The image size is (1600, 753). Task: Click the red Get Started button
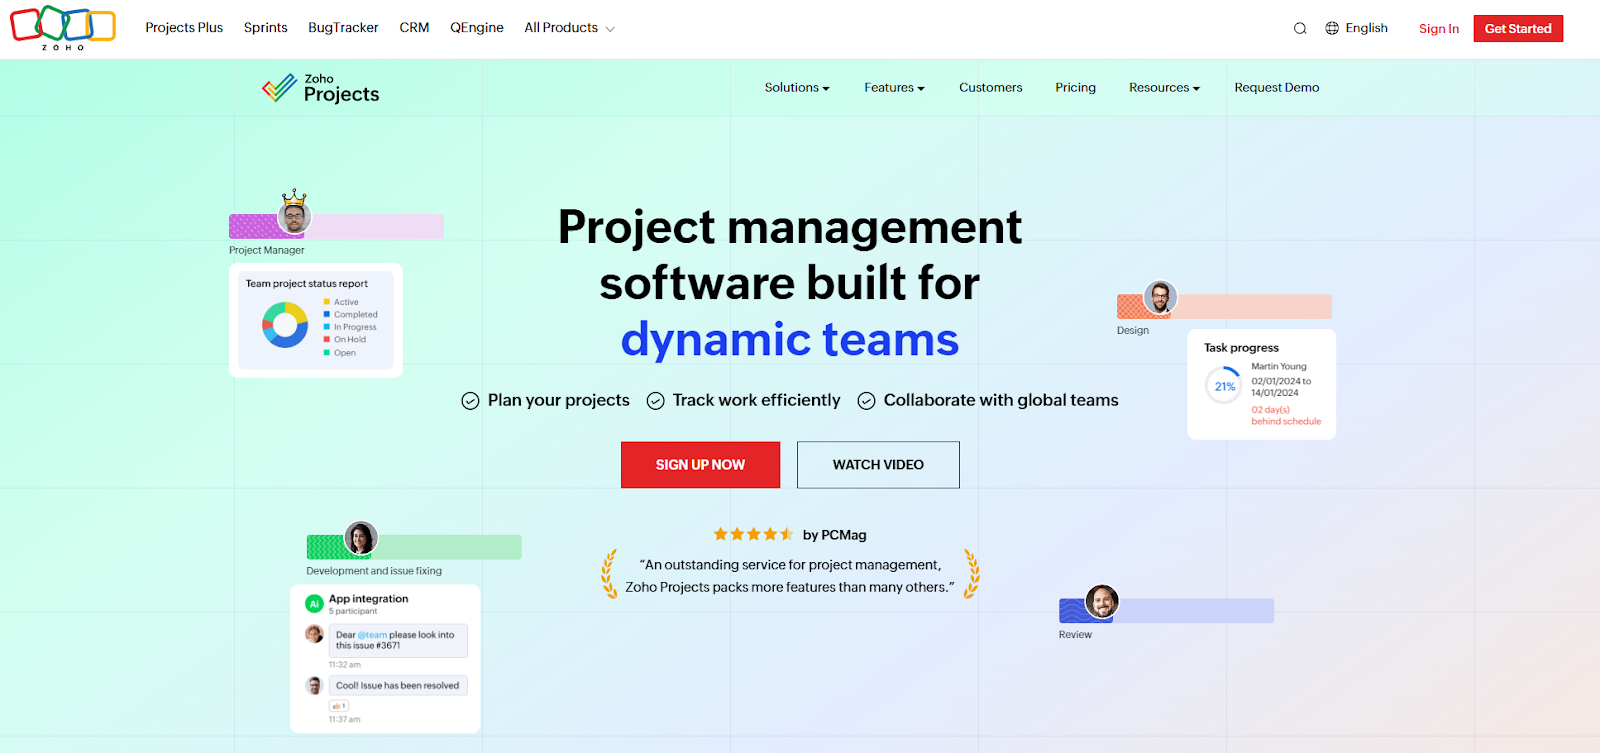(x=1518, y=28)
